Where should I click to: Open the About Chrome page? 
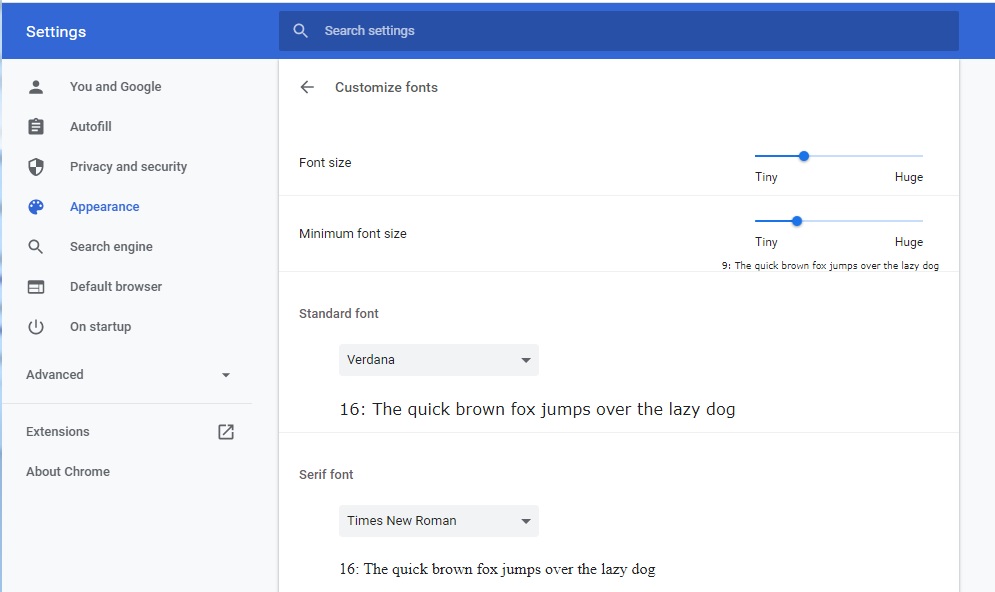[x=68, y=471]
